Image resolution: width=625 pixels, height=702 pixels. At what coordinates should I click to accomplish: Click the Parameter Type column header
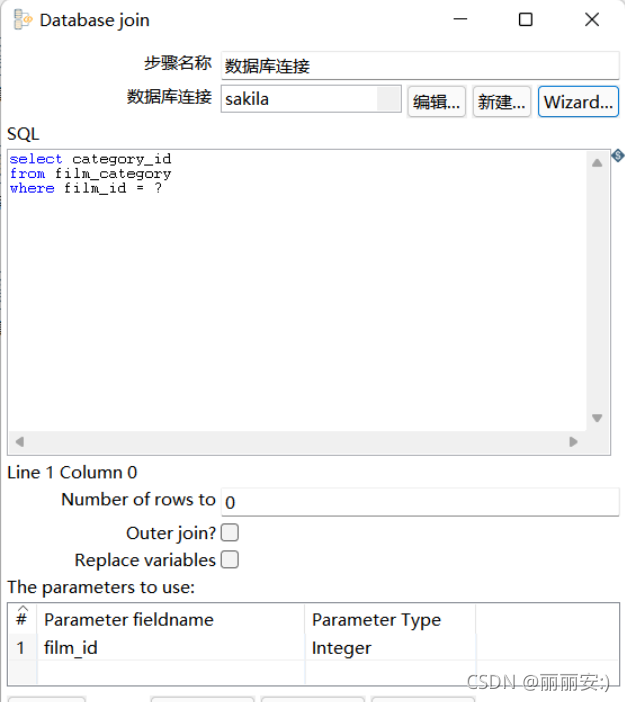(x=390, y=620)
